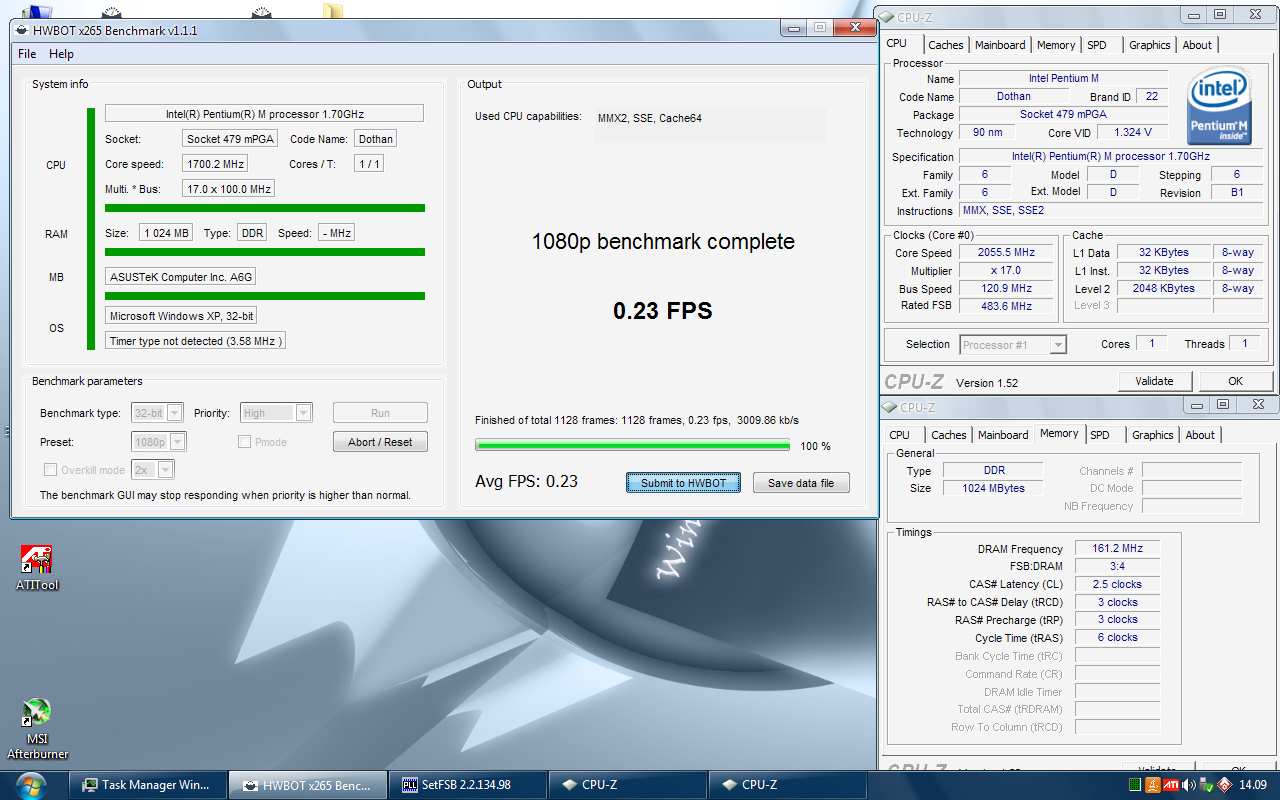Click the 0.23 FPS result text
Viewport: 1280px width, 800px height.
point(663,311)
